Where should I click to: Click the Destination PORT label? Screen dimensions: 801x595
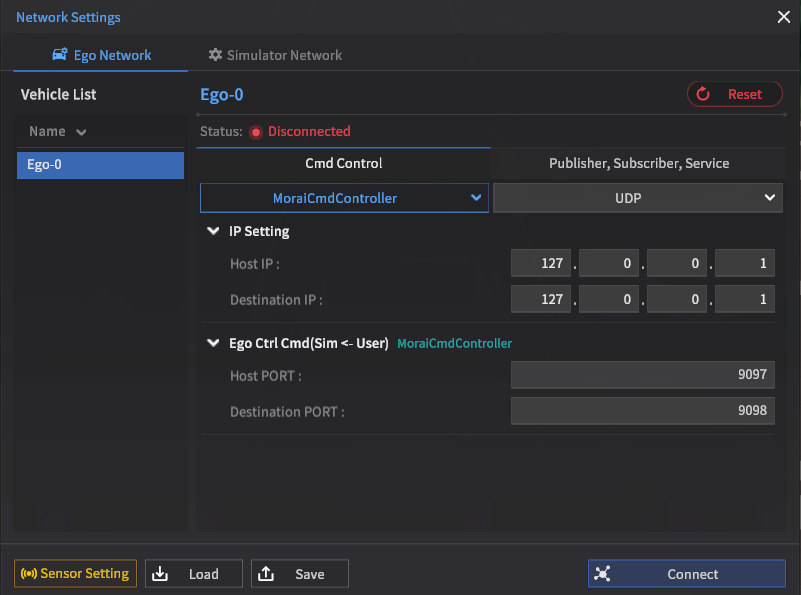point(287,412)
